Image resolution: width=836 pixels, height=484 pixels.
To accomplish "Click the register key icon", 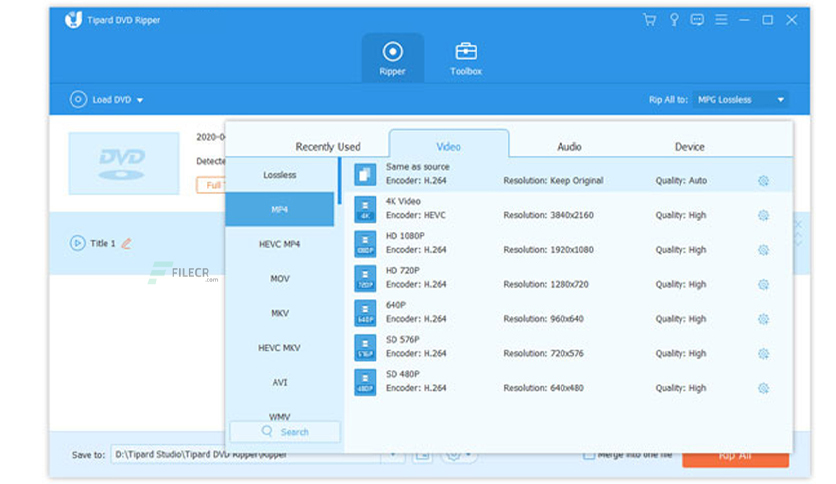I will tap(674, 20).
